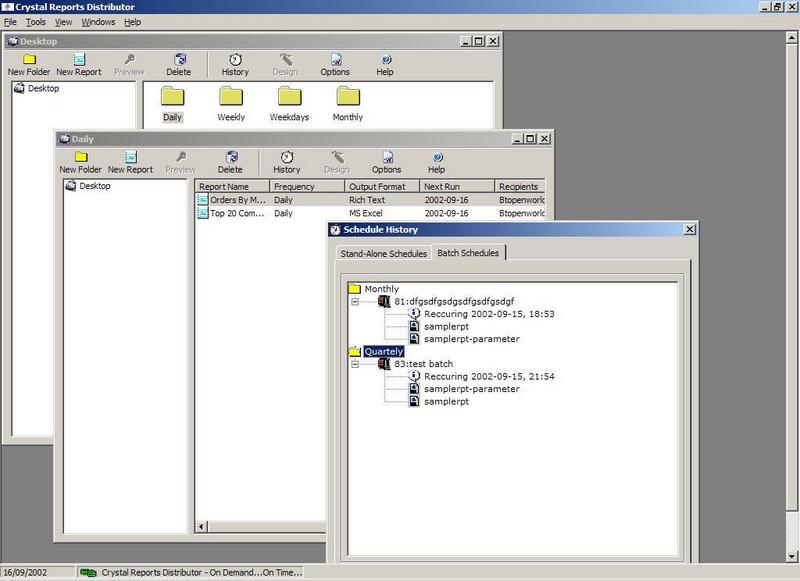
Task: Click the Rich Text output format cell
Action: point(367,200)
